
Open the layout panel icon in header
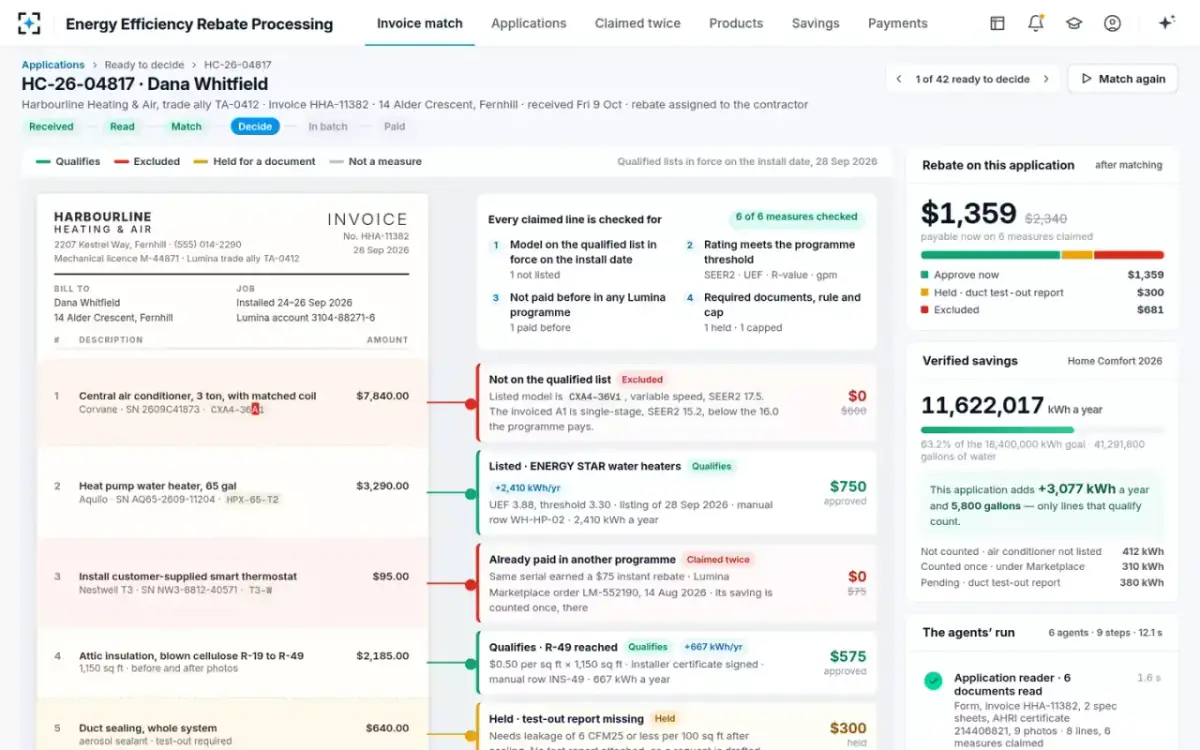click(x=997, y=23)
